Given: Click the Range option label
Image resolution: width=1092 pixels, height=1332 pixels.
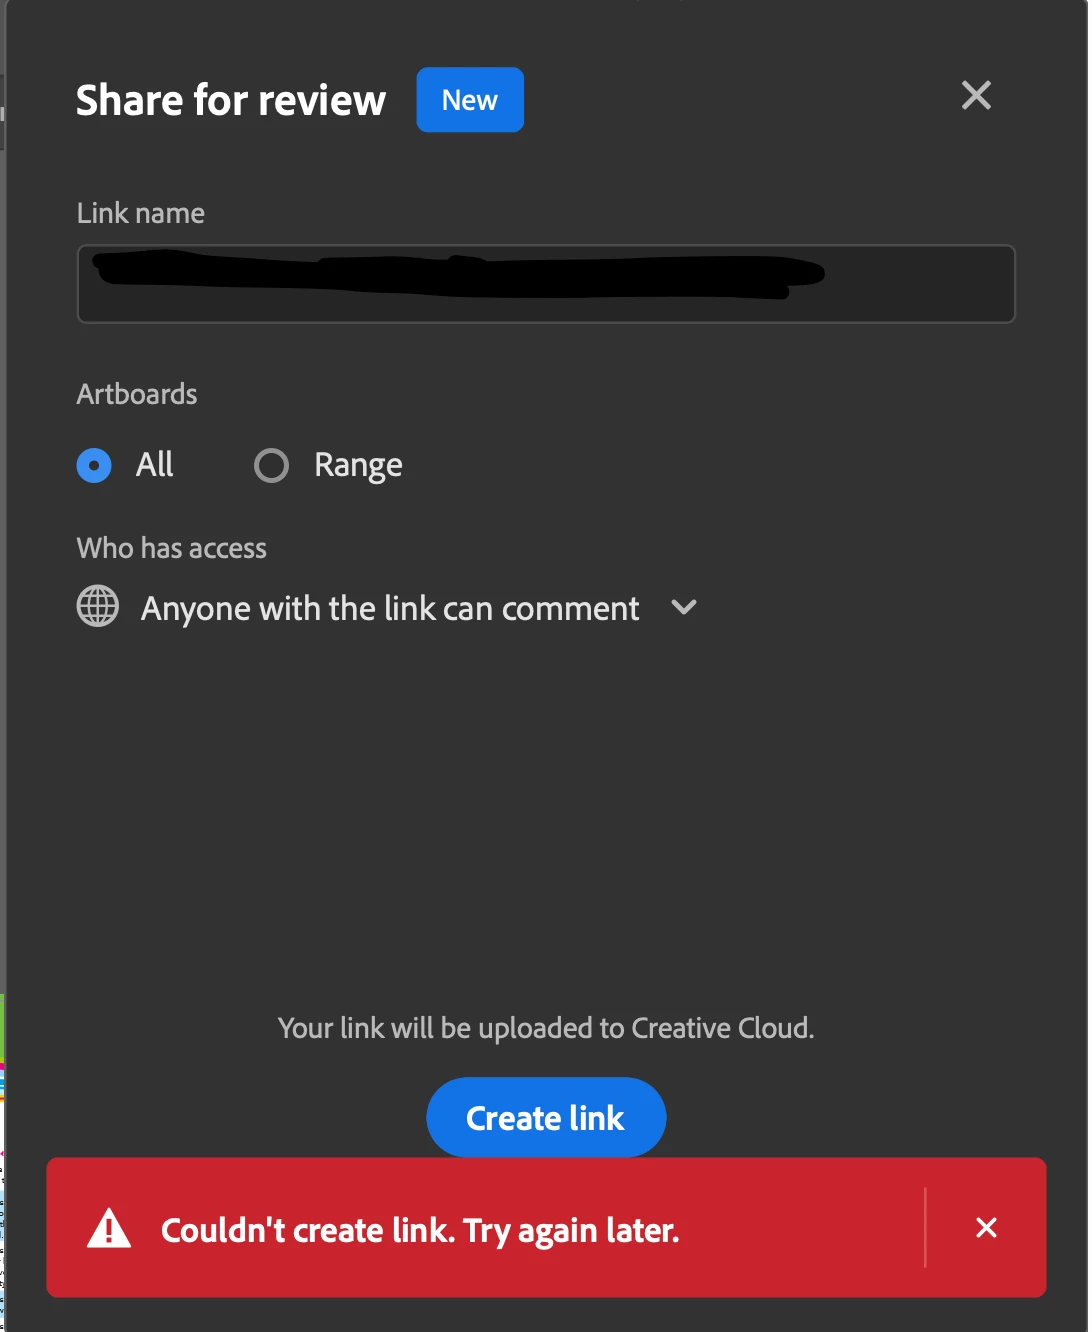Looking at the screenshot, I should pos(358,465).
